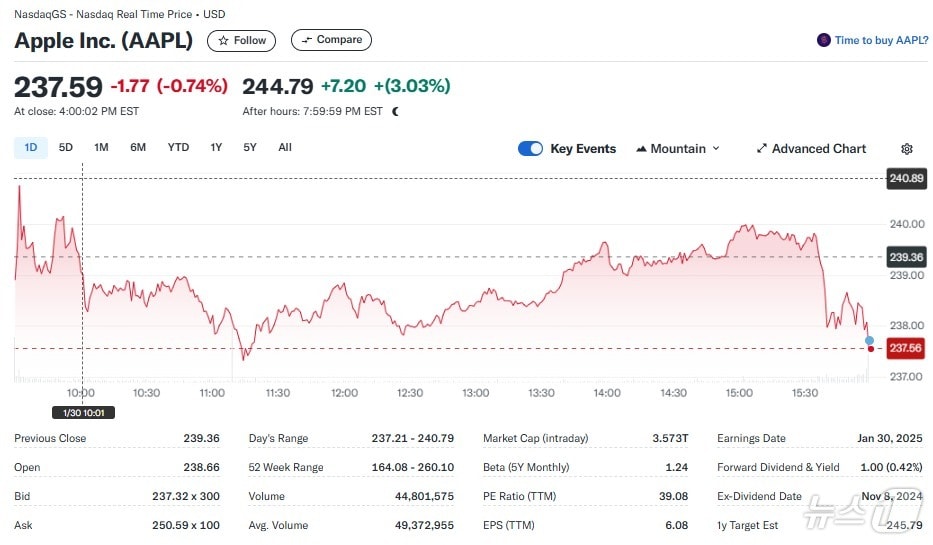
Task: Click the purple Time to buy icon
Action: [x=824, y=40]
